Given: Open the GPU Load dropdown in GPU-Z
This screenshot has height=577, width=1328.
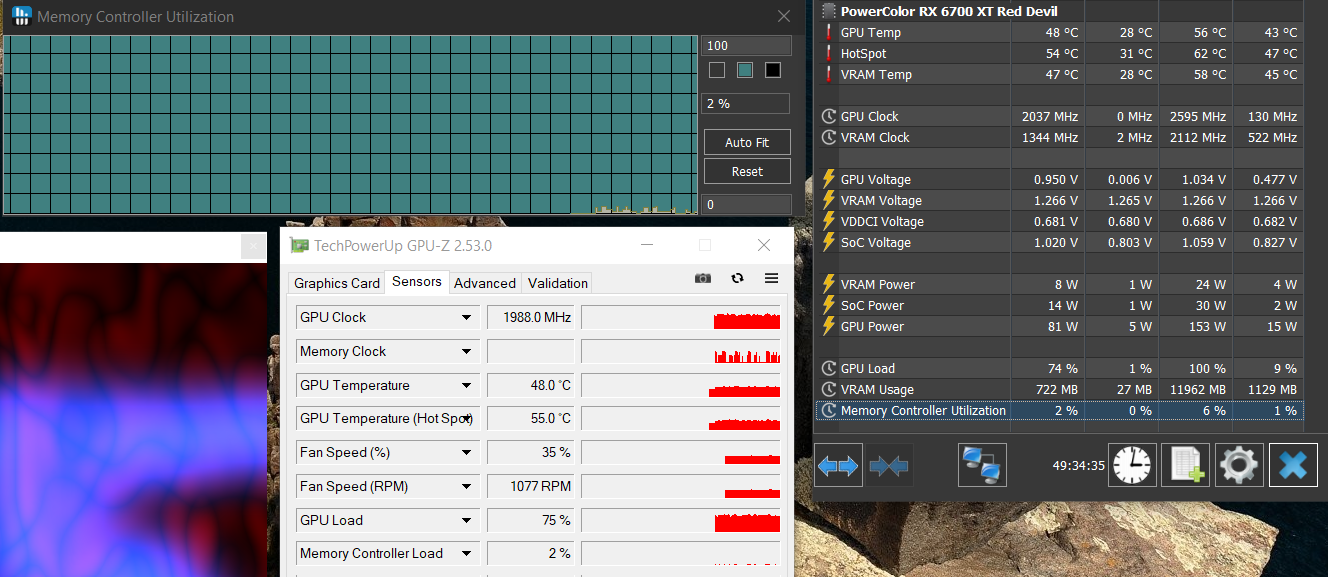Looking at the screenshot, I should [x=466, y=520].
